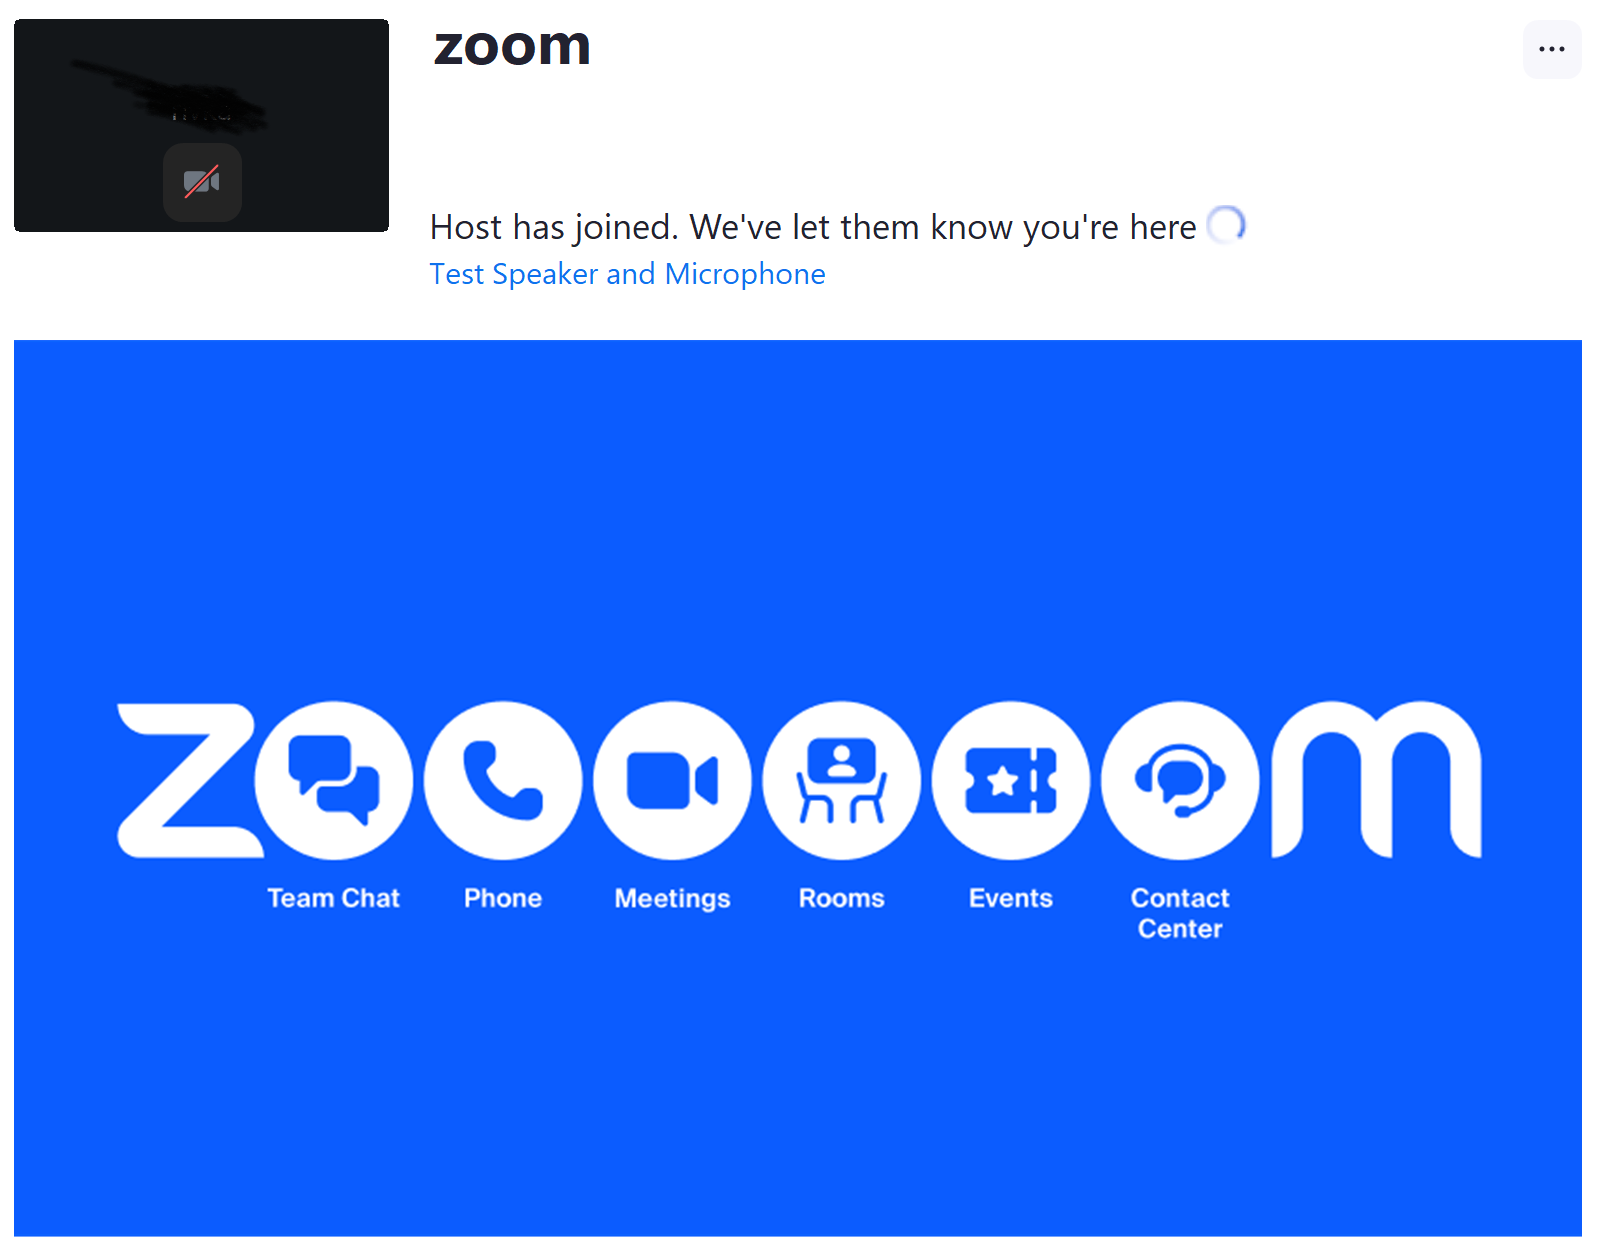Click the large white Z letter
This screenshot has width=1602, height=1245.
(185, 780)
